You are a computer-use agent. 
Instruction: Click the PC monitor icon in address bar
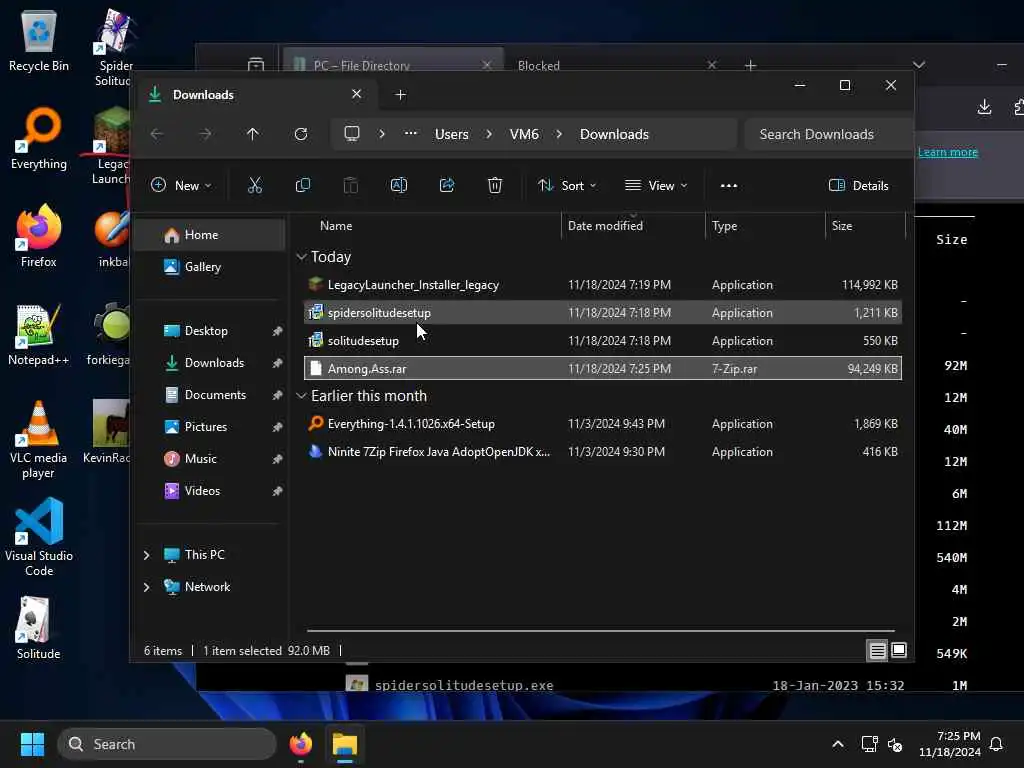tap(352, 134)
